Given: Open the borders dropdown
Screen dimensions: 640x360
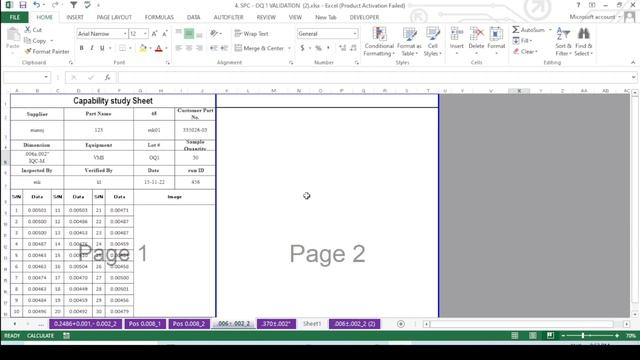Looking at the screenshot, I should 130,48.
